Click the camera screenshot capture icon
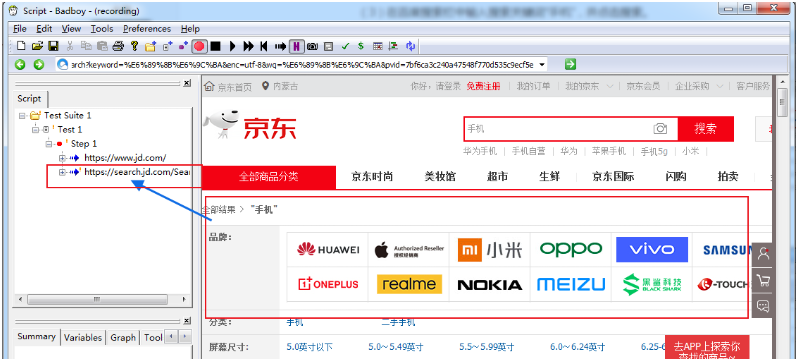Viewport: 801px width, 364px height. (x=312, y=46)
